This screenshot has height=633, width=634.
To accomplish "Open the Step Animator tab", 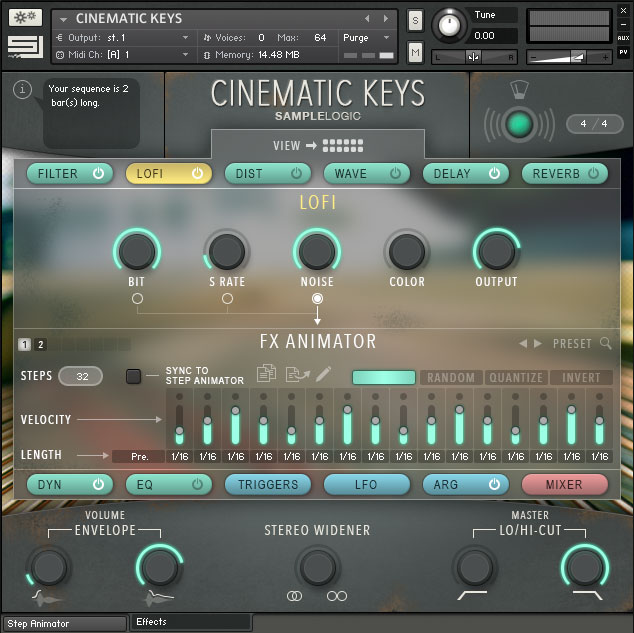I will click(64, 623).
